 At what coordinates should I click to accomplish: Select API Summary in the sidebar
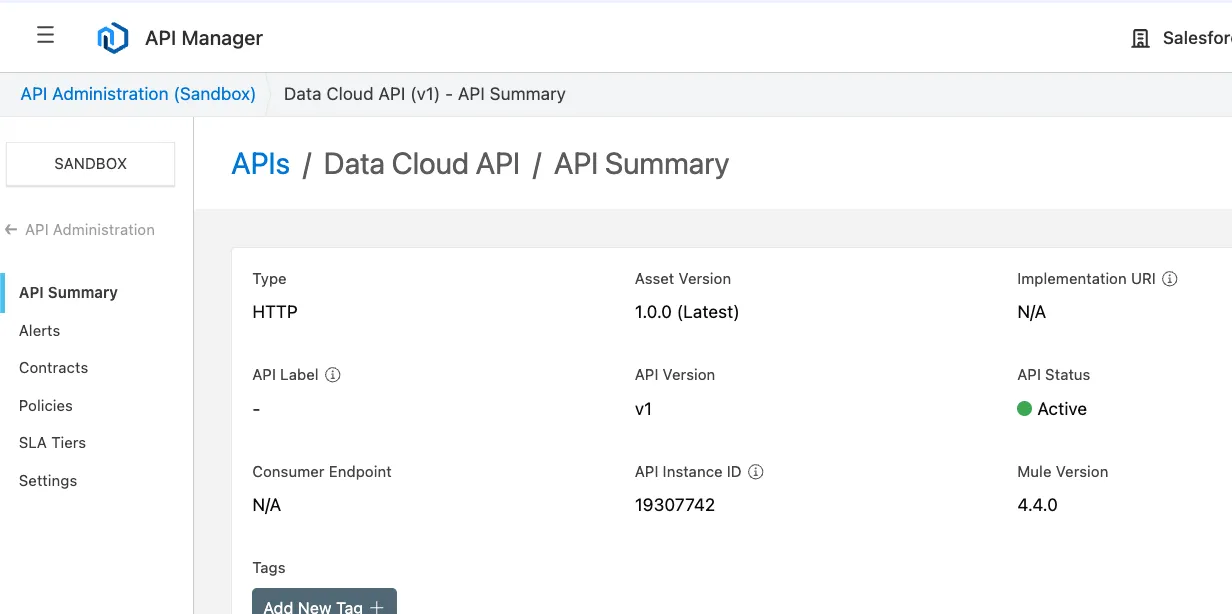[x=68, y=293]
